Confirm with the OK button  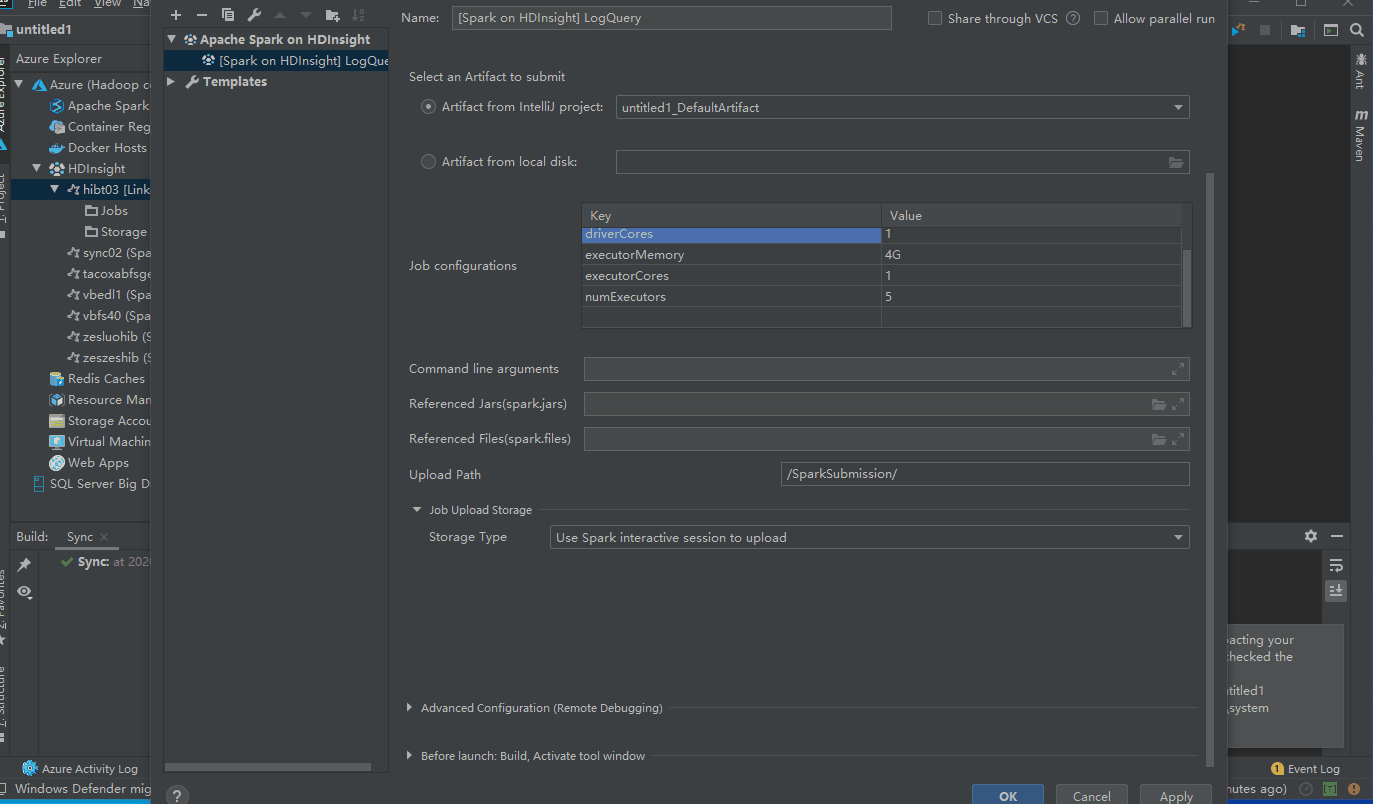click(1007, 795)
